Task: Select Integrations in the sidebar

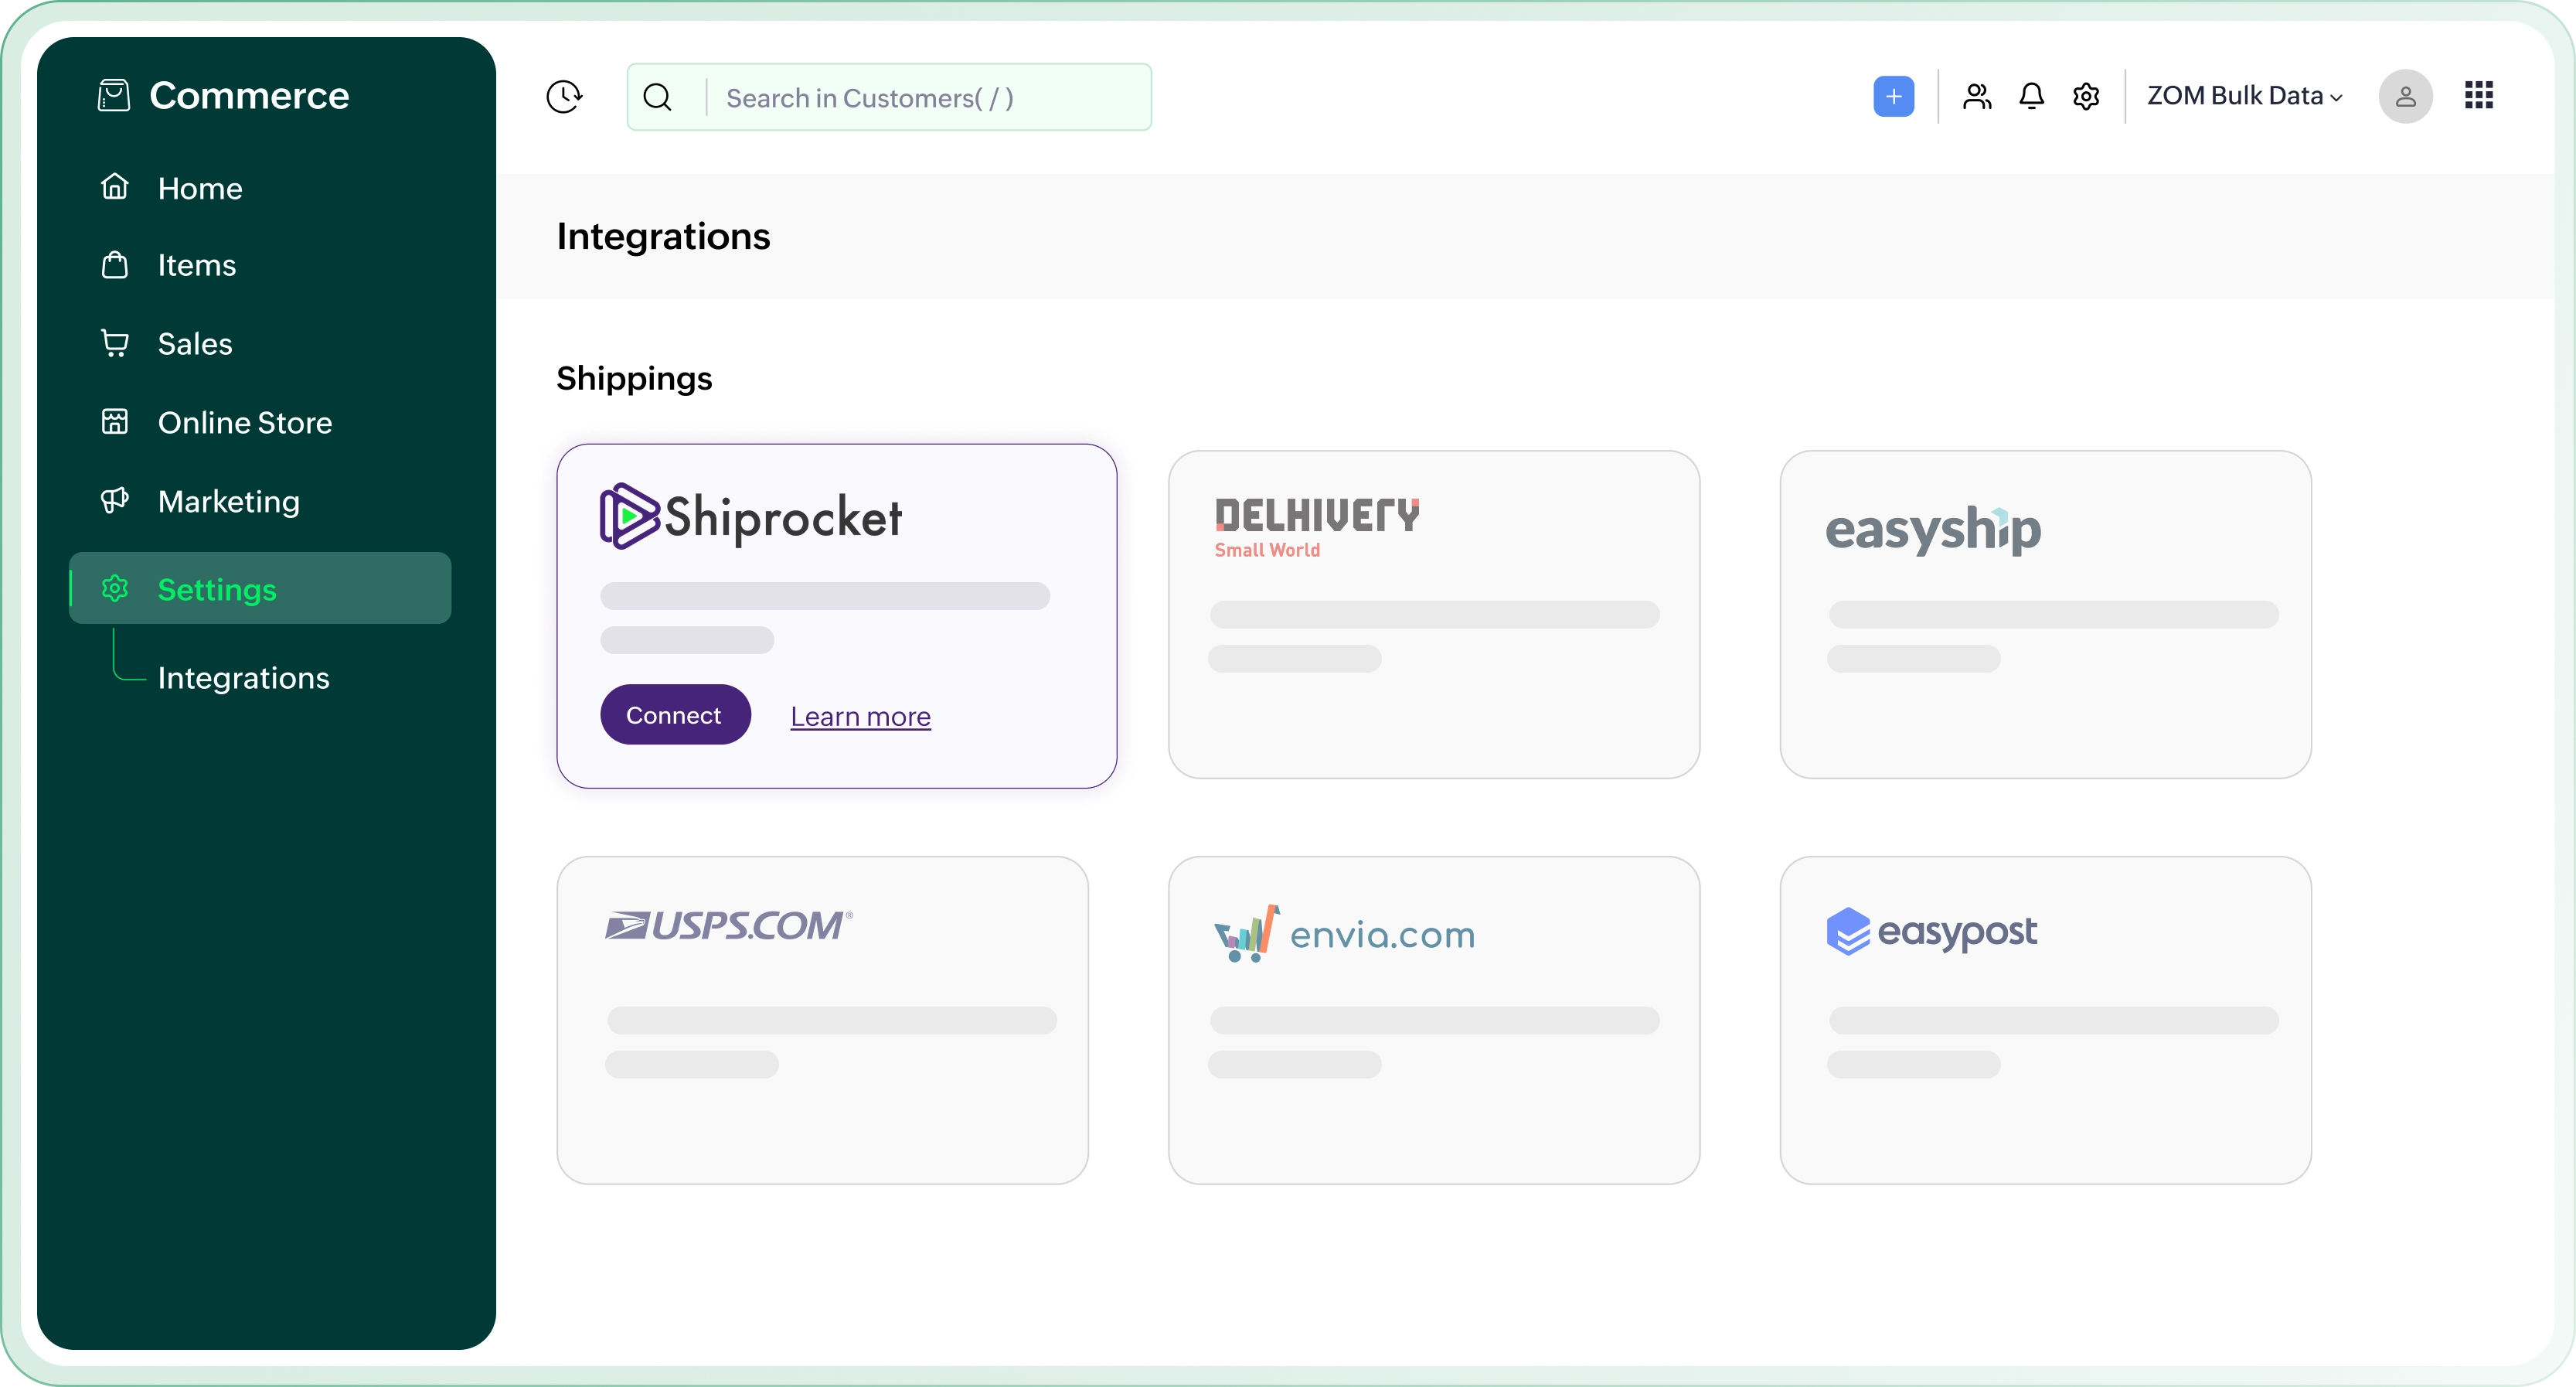Action: (x=243, y=678)
